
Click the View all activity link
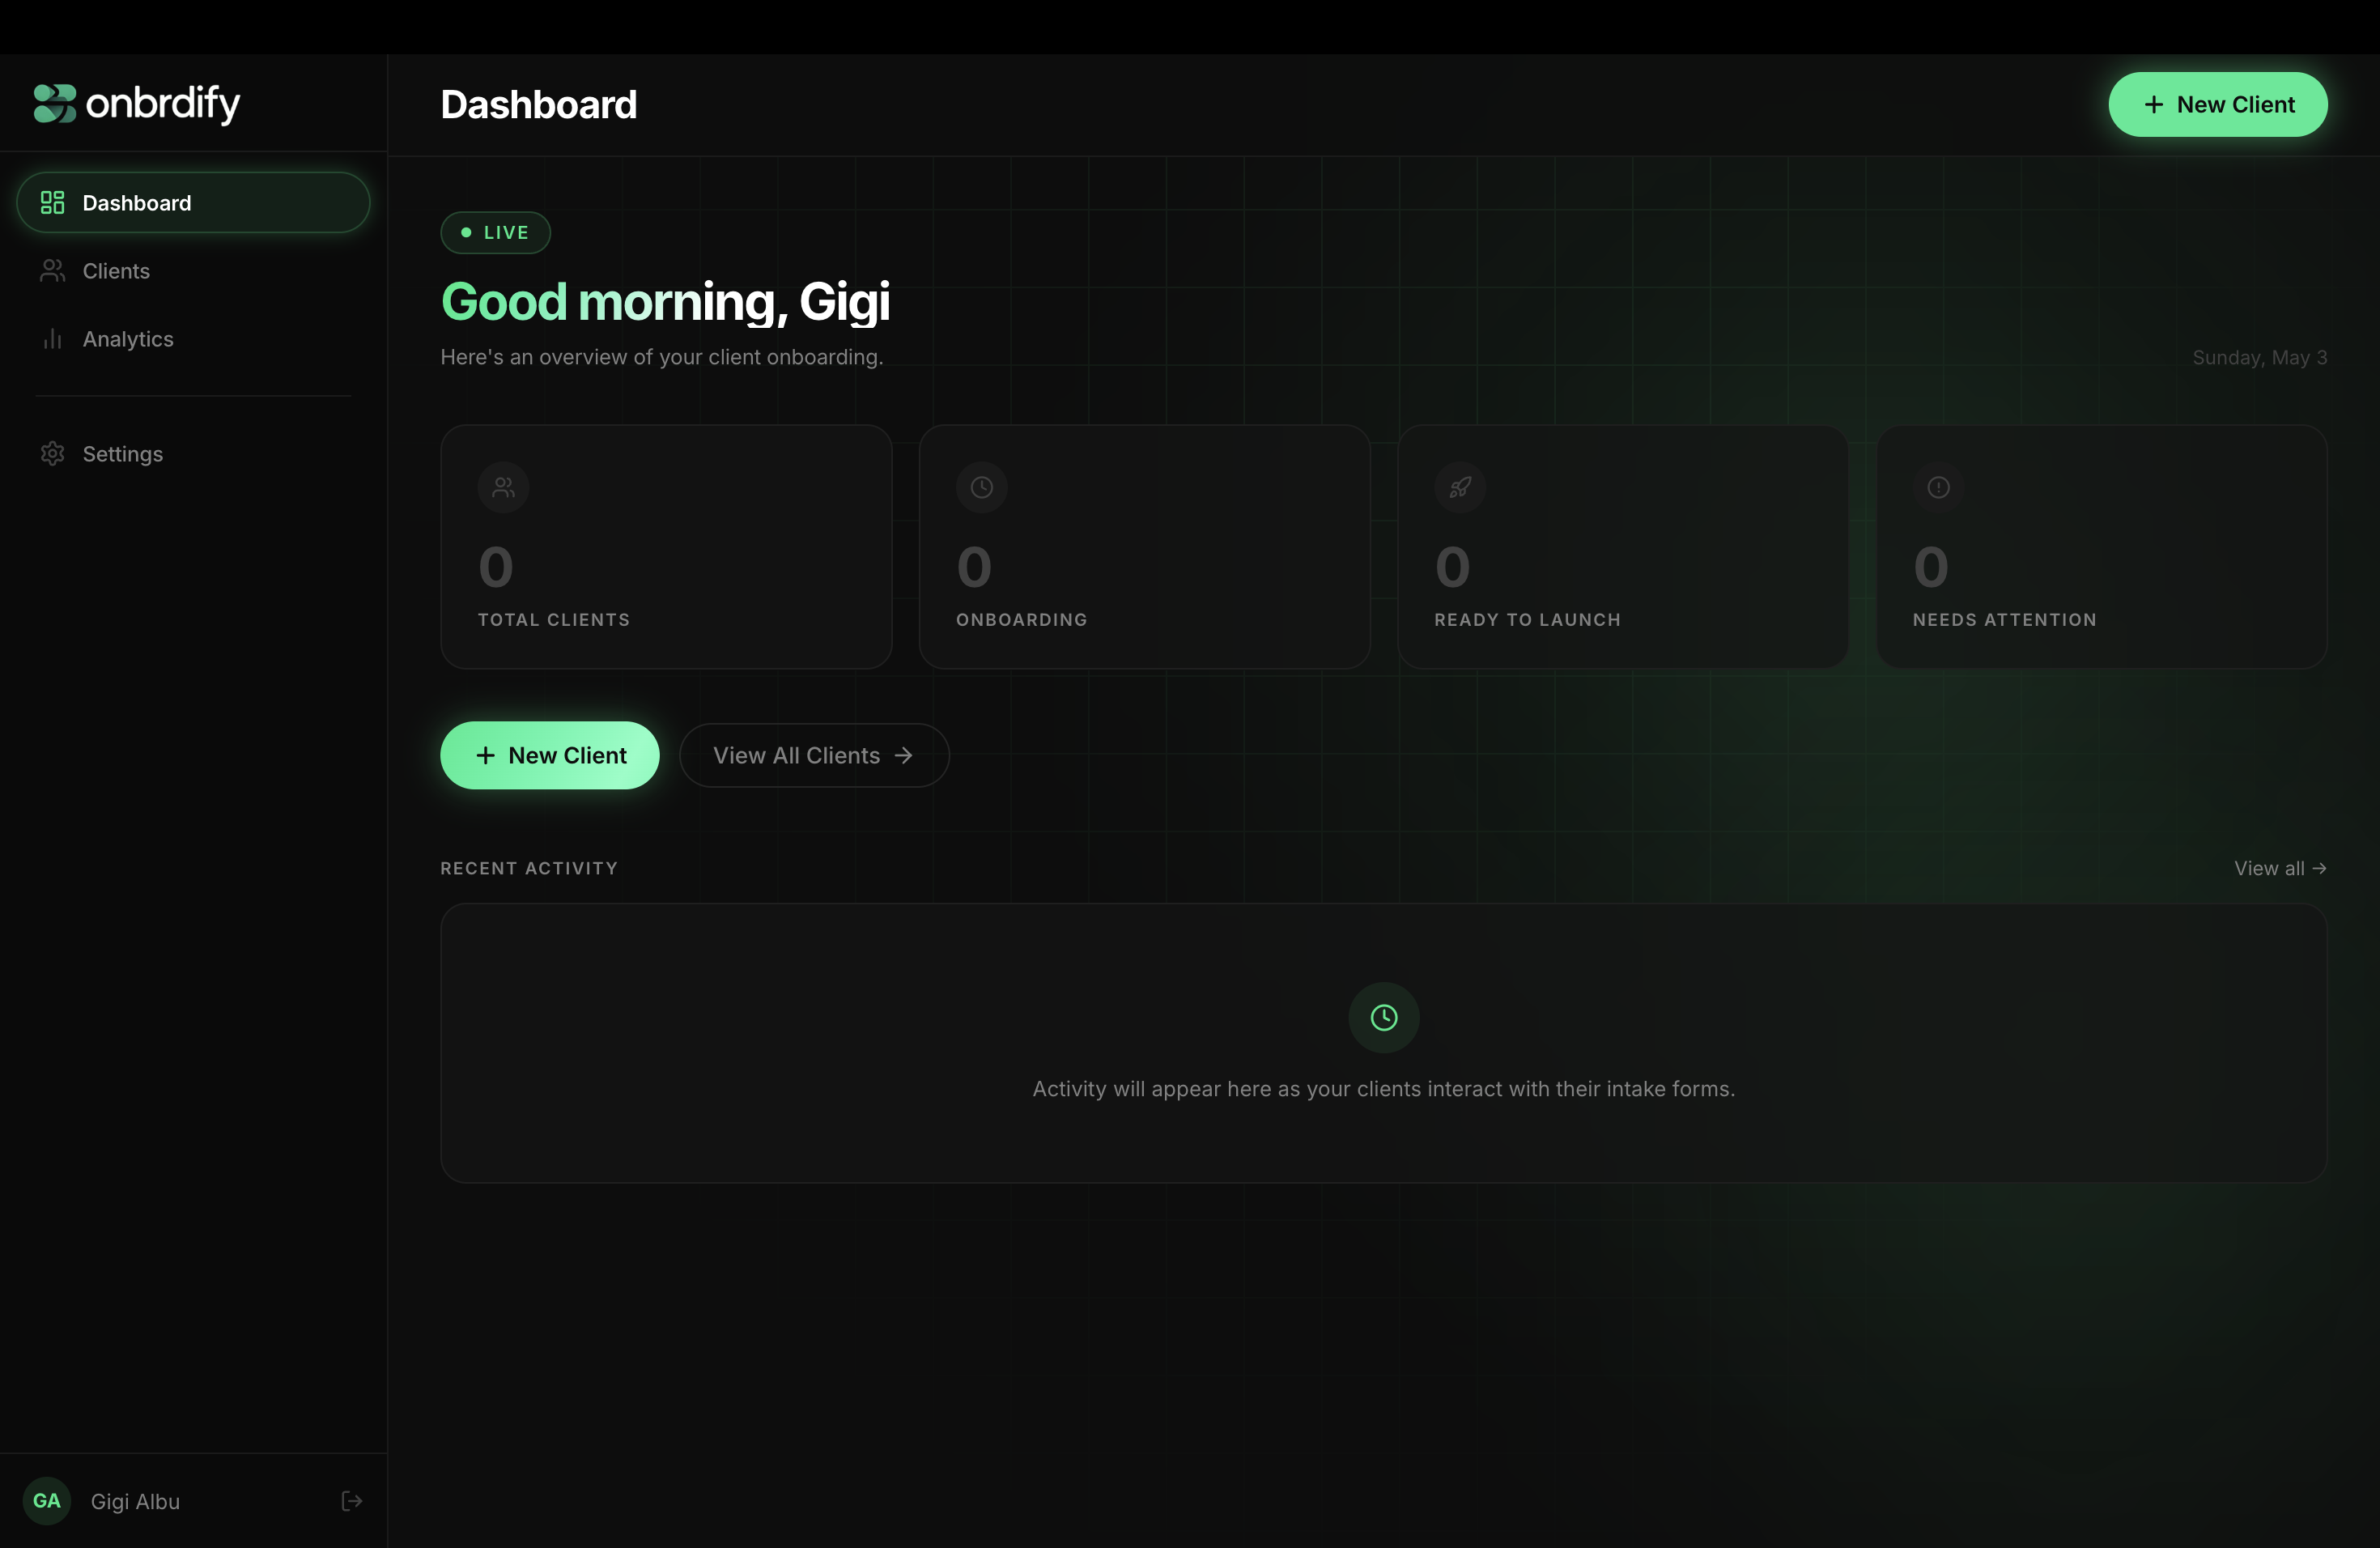pos(2280,868)
